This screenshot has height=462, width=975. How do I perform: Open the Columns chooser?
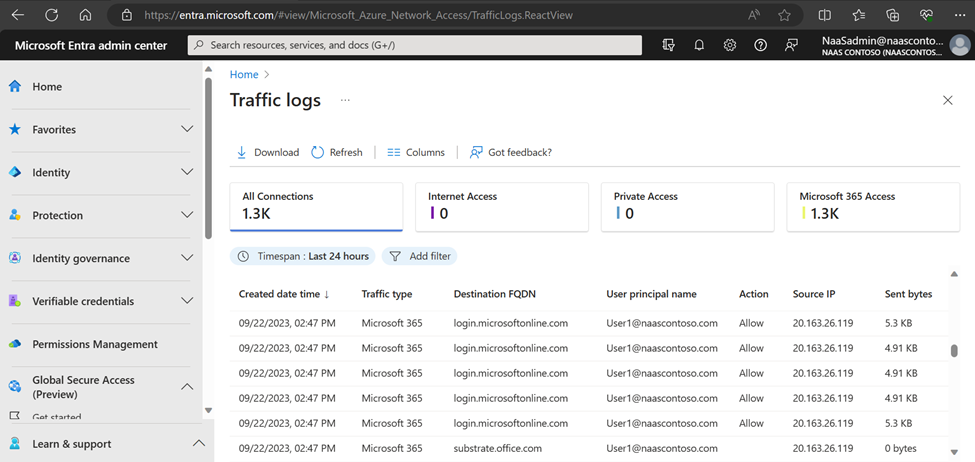[415, 152]
